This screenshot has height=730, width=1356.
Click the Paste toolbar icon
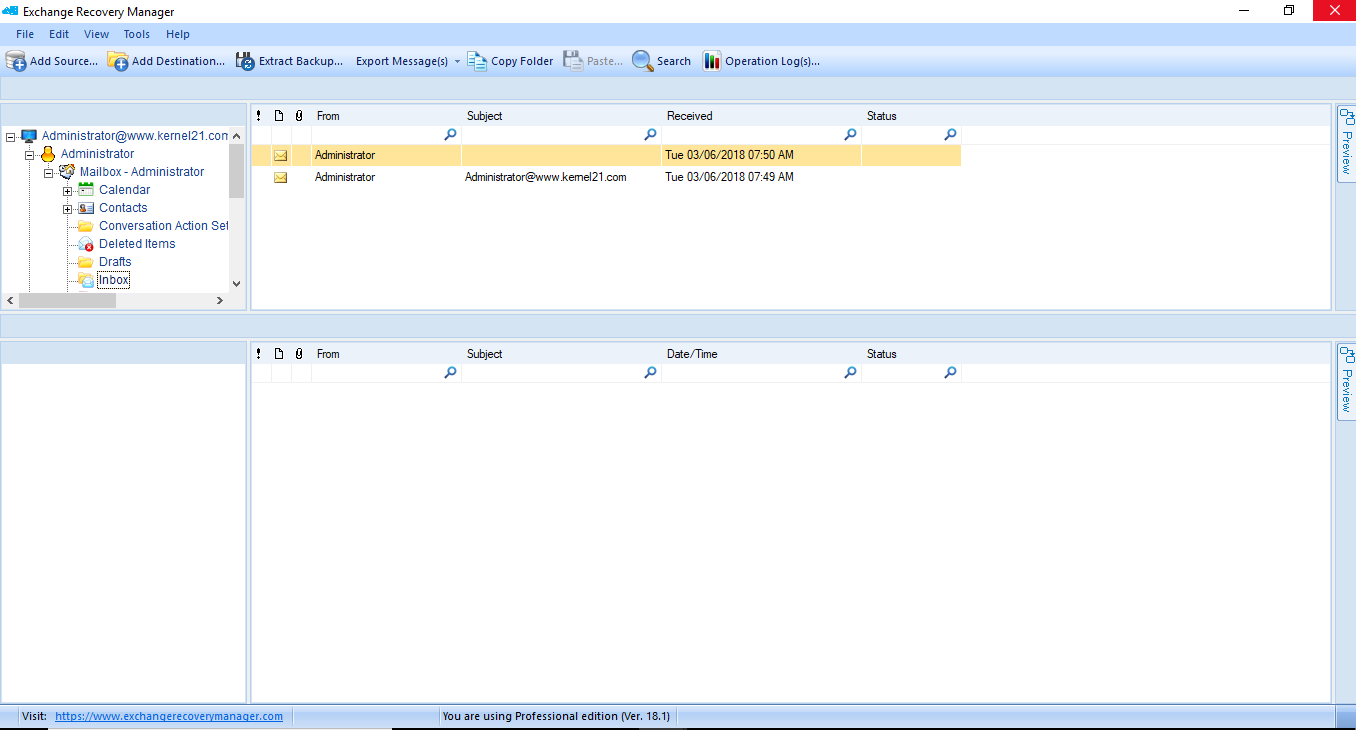click(573, 61)
